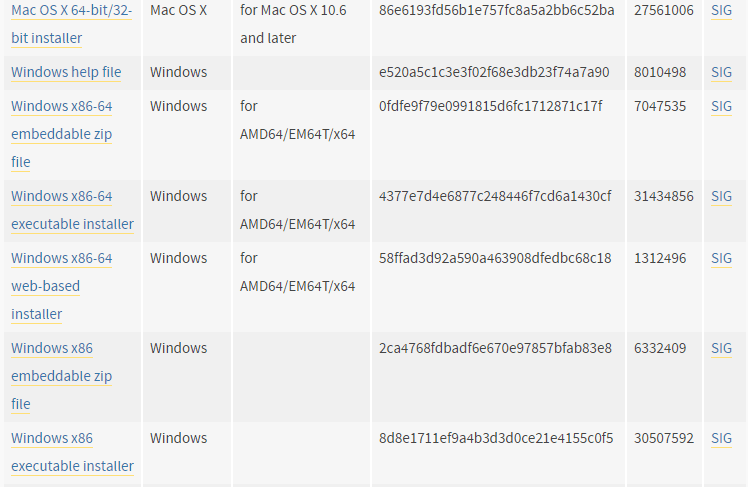Open SIG for x86 embeddable zip file
748x487 pixels.
(721, 348)
